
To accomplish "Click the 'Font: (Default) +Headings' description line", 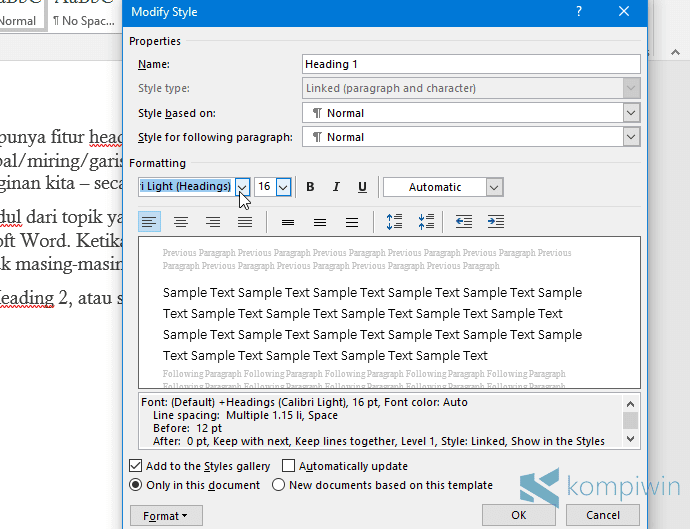I will 304,402.
